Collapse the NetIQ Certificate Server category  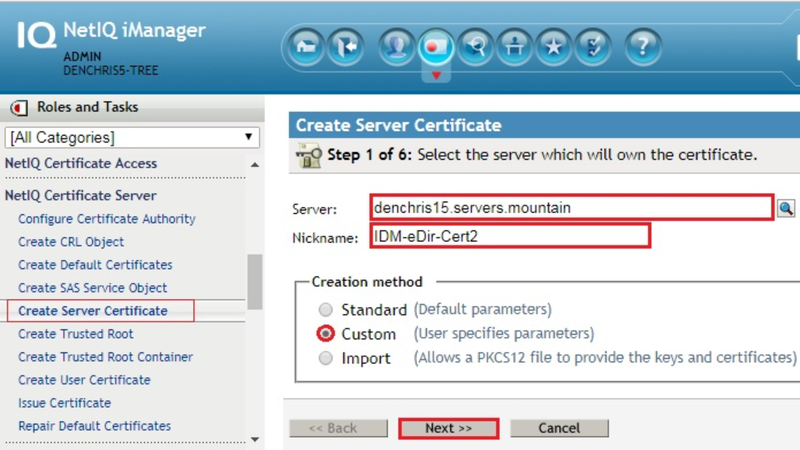[x=81, y=195]
